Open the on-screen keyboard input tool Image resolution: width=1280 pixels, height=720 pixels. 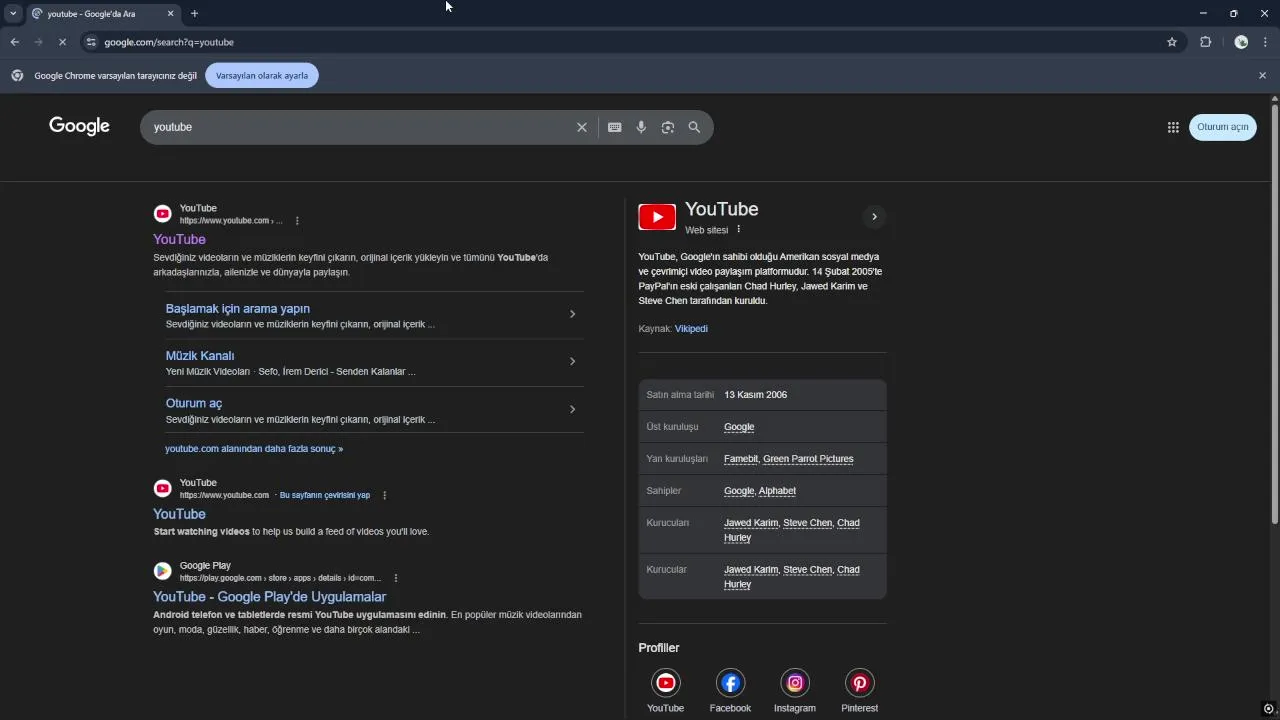tap(614, 127)
